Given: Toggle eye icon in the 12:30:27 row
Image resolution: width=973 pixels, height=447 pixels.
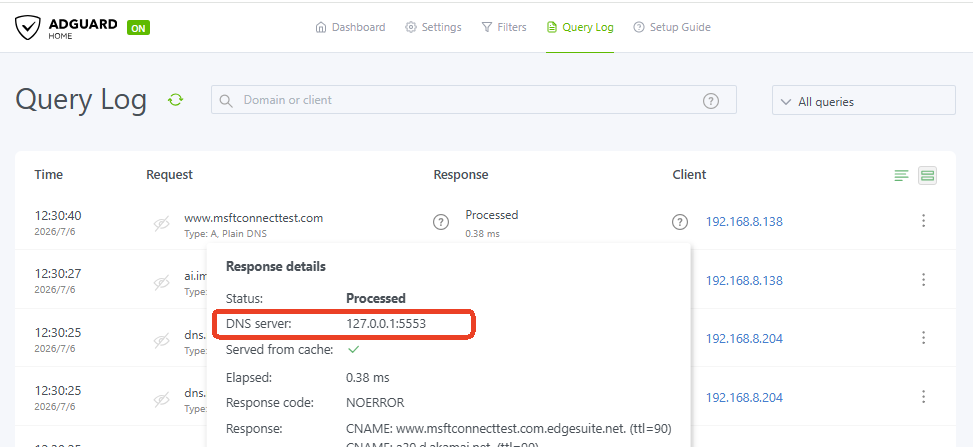Looking at the screenshot, I should click(x=161, y=282).
